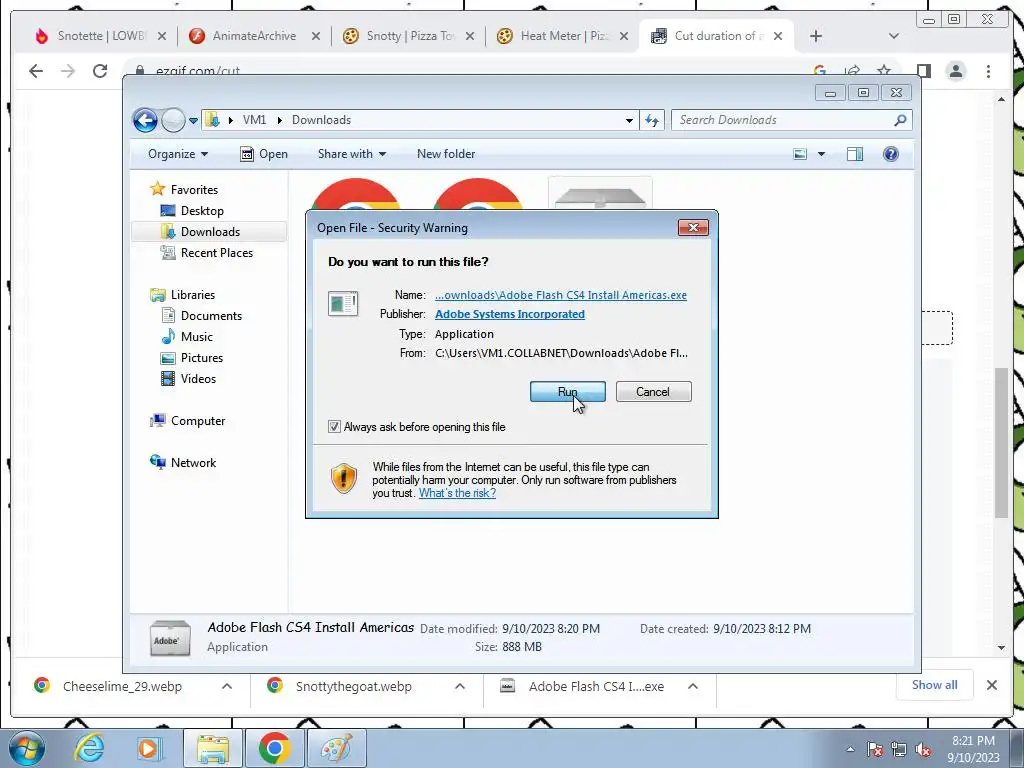Image resolution: width=1024 pixels, height=768 pixels.
Task: Reload the ezgif page in Chrome
Action: coord(100,71)
